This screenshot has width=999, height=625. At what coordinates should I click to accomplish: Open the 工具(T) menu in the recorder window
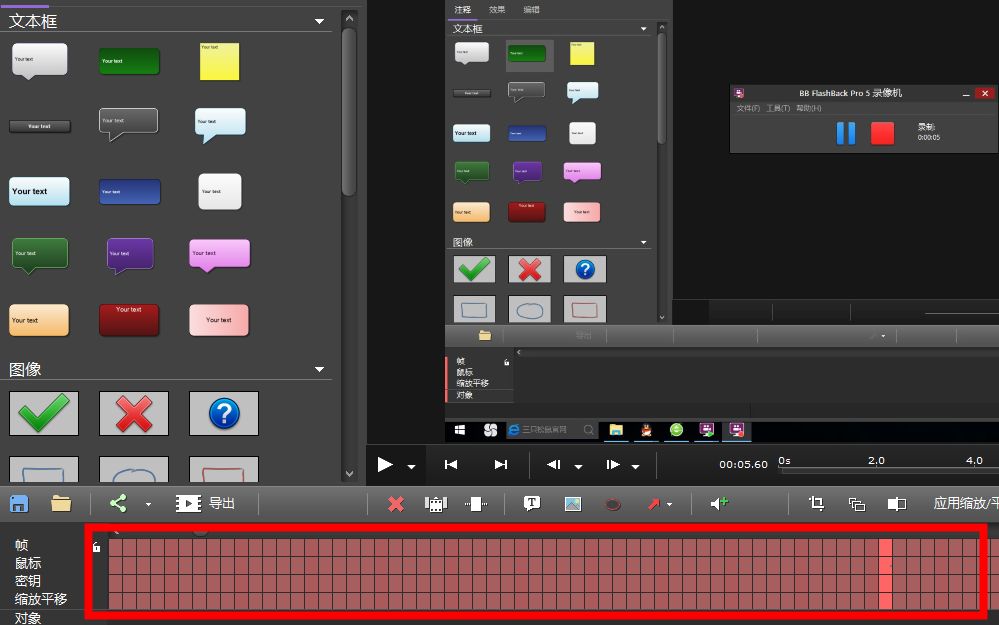(x=778, y=108)
